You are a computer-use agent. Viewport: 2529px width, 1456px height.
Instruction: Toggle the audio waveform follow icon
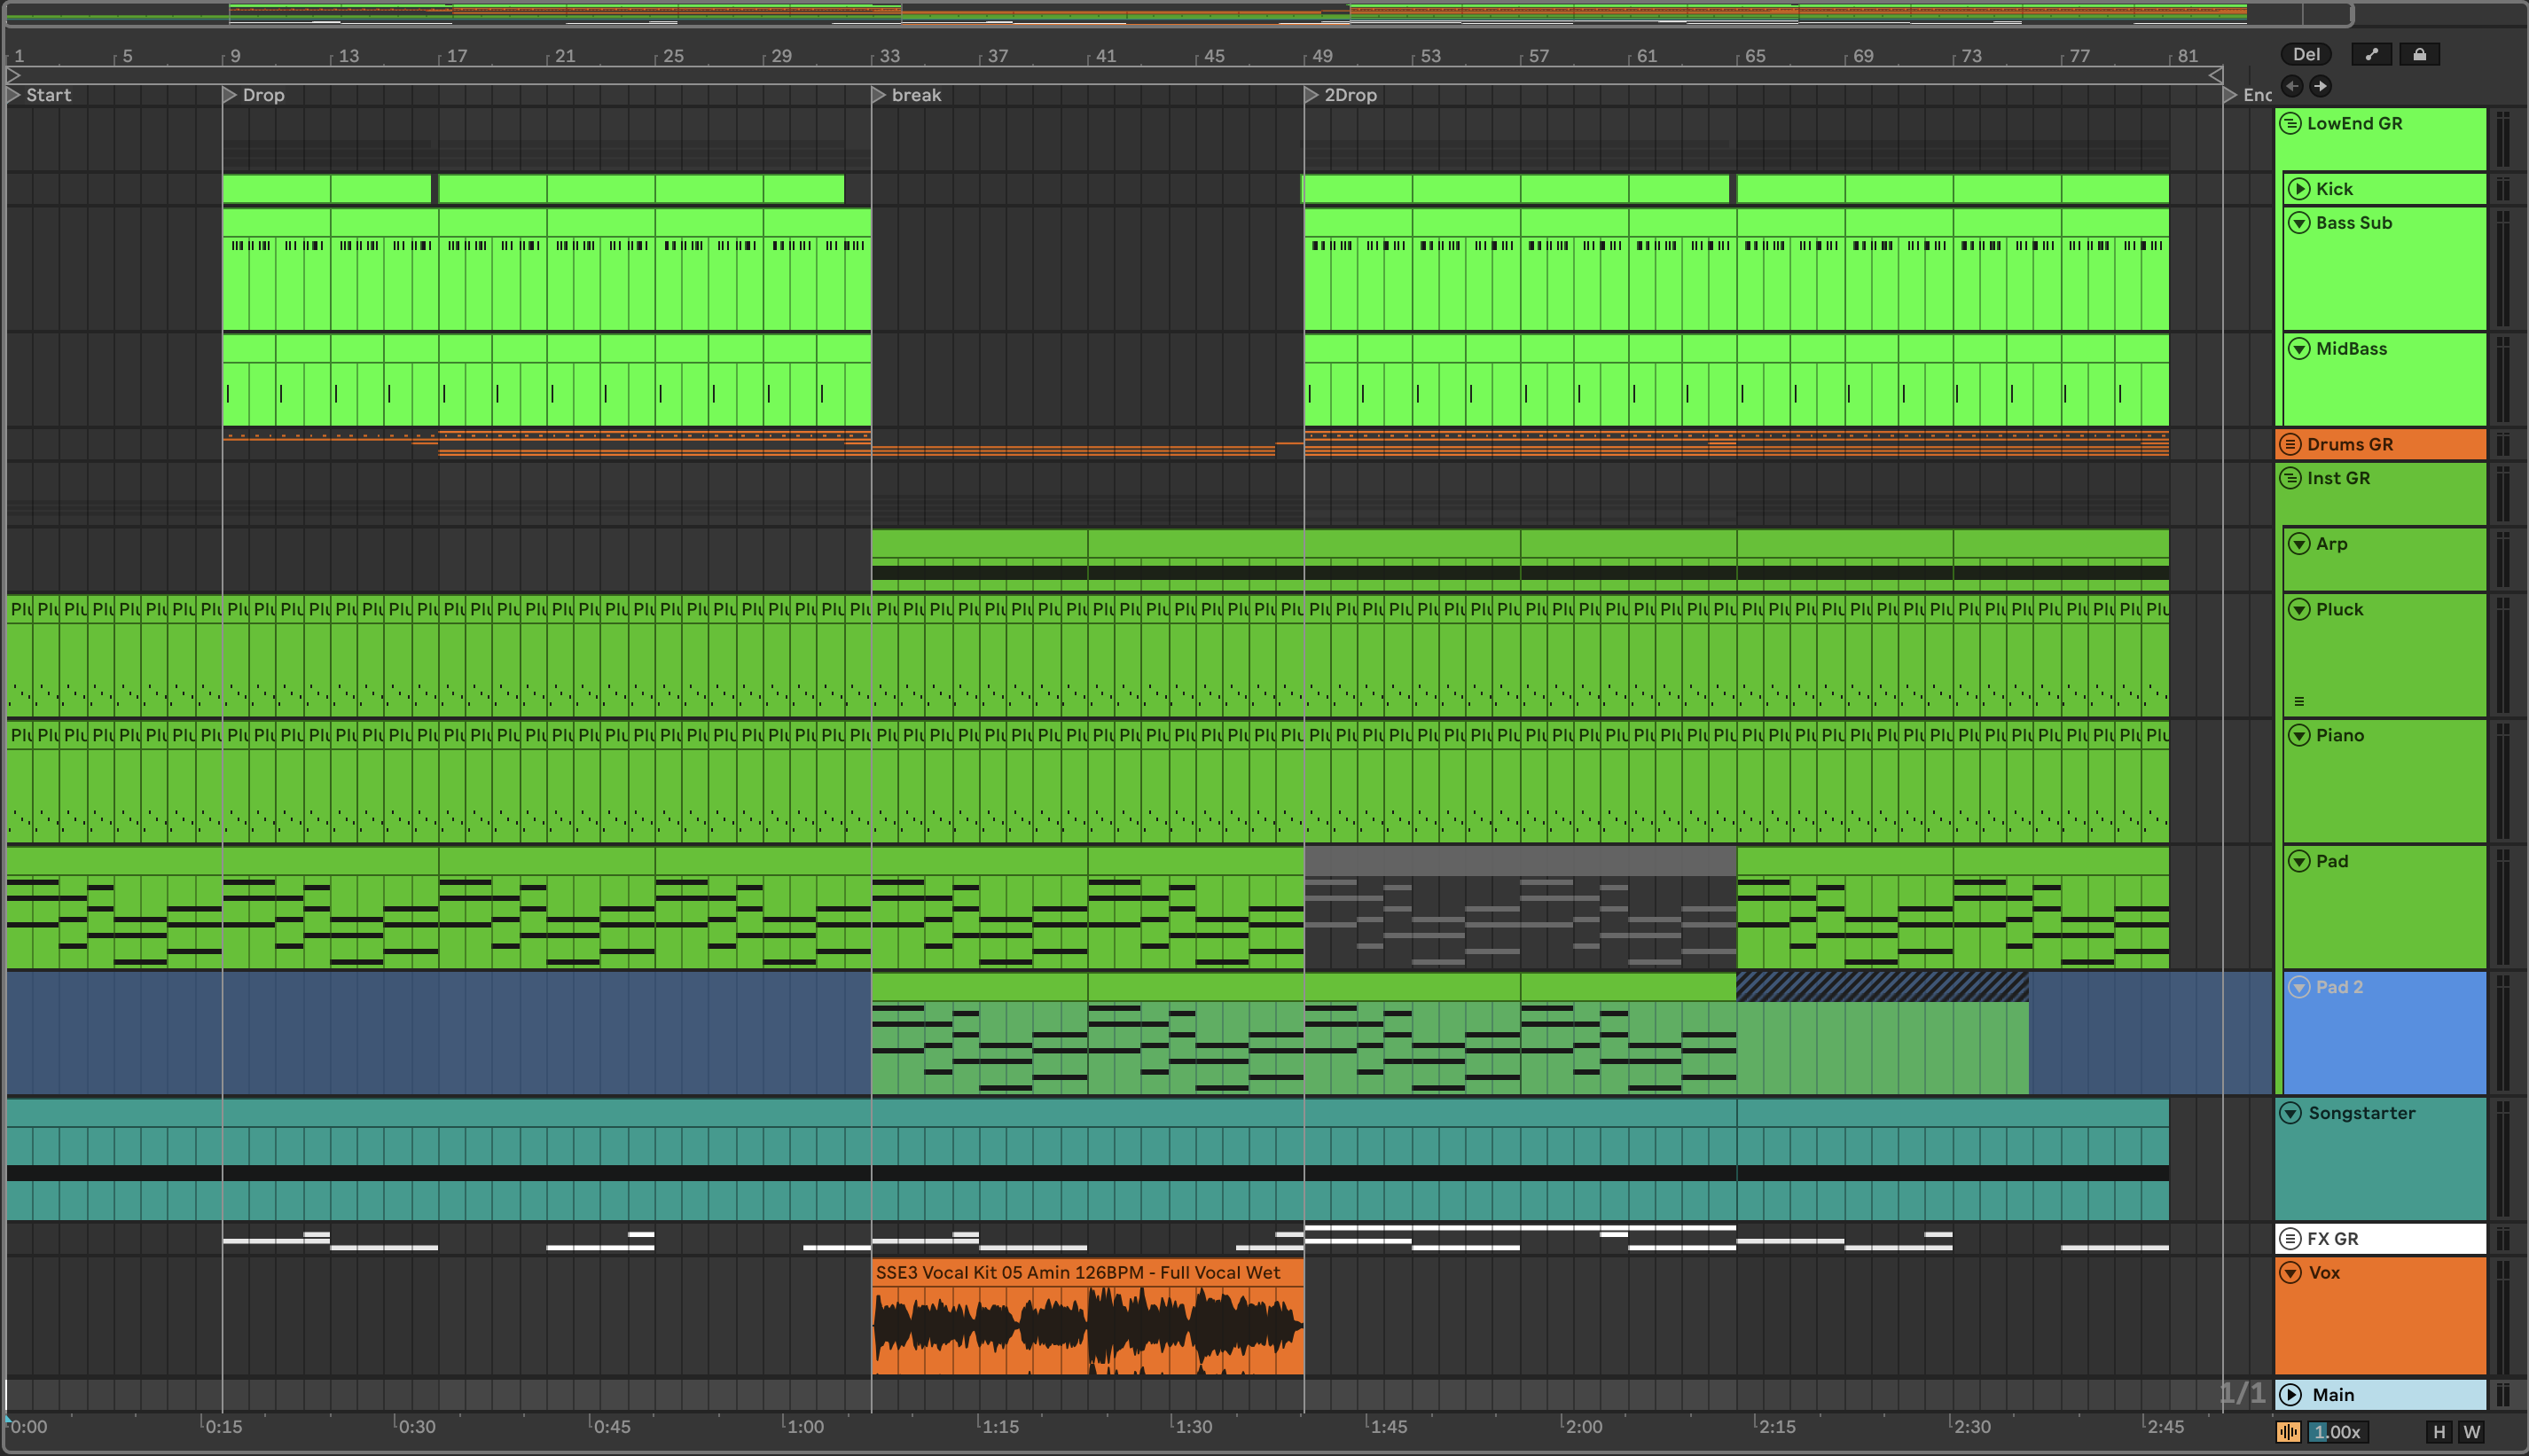point(2288,1432)
